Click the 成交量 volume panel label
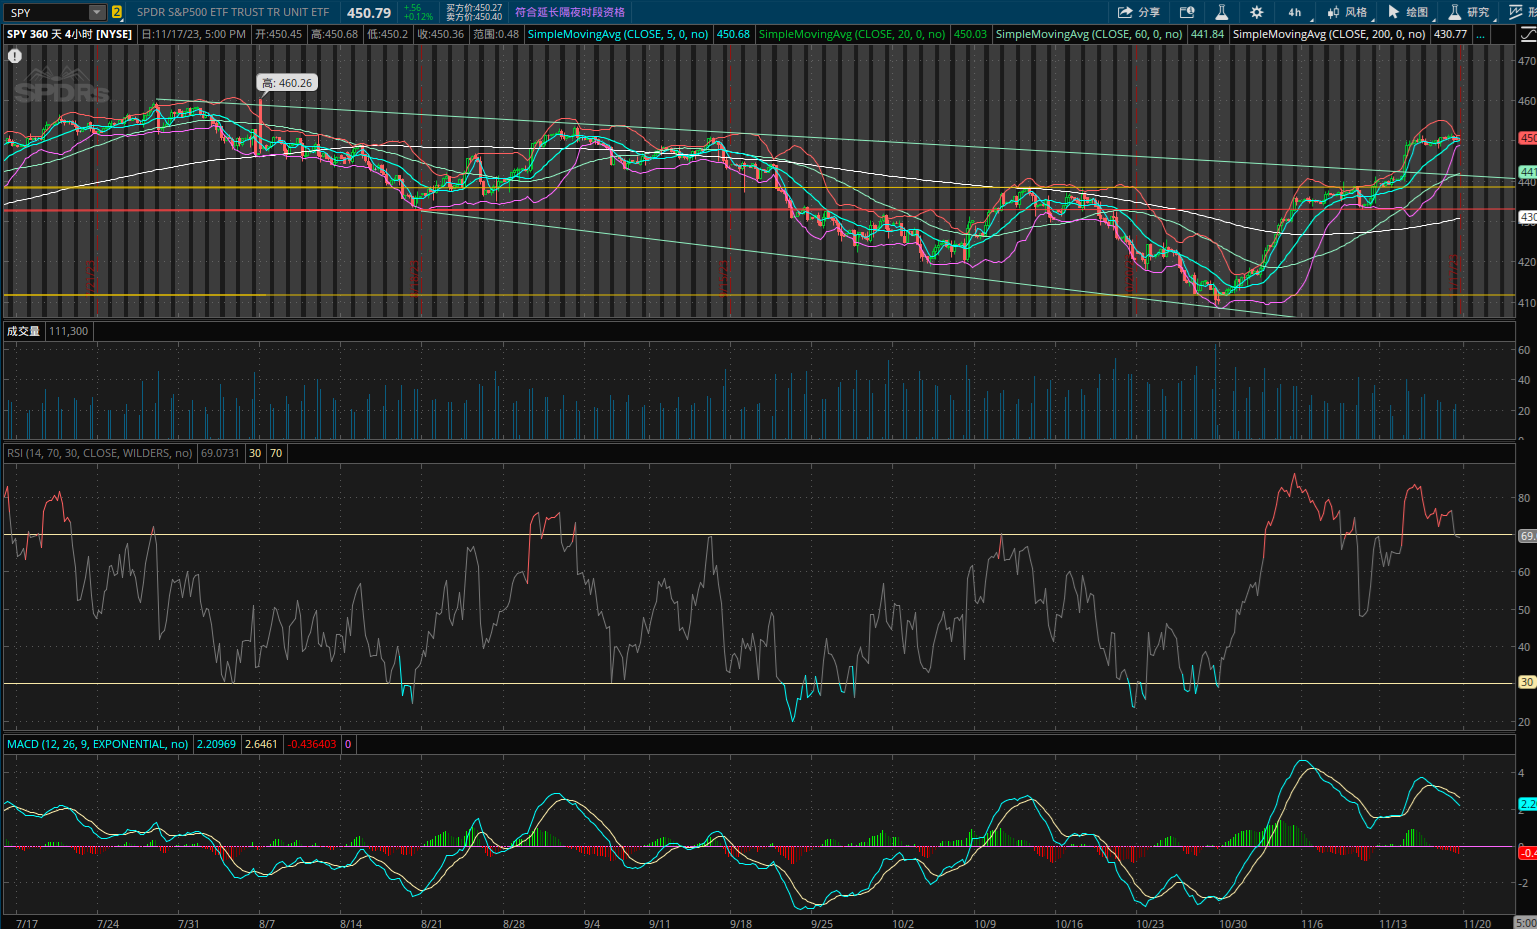 click(x=23, y=331)
